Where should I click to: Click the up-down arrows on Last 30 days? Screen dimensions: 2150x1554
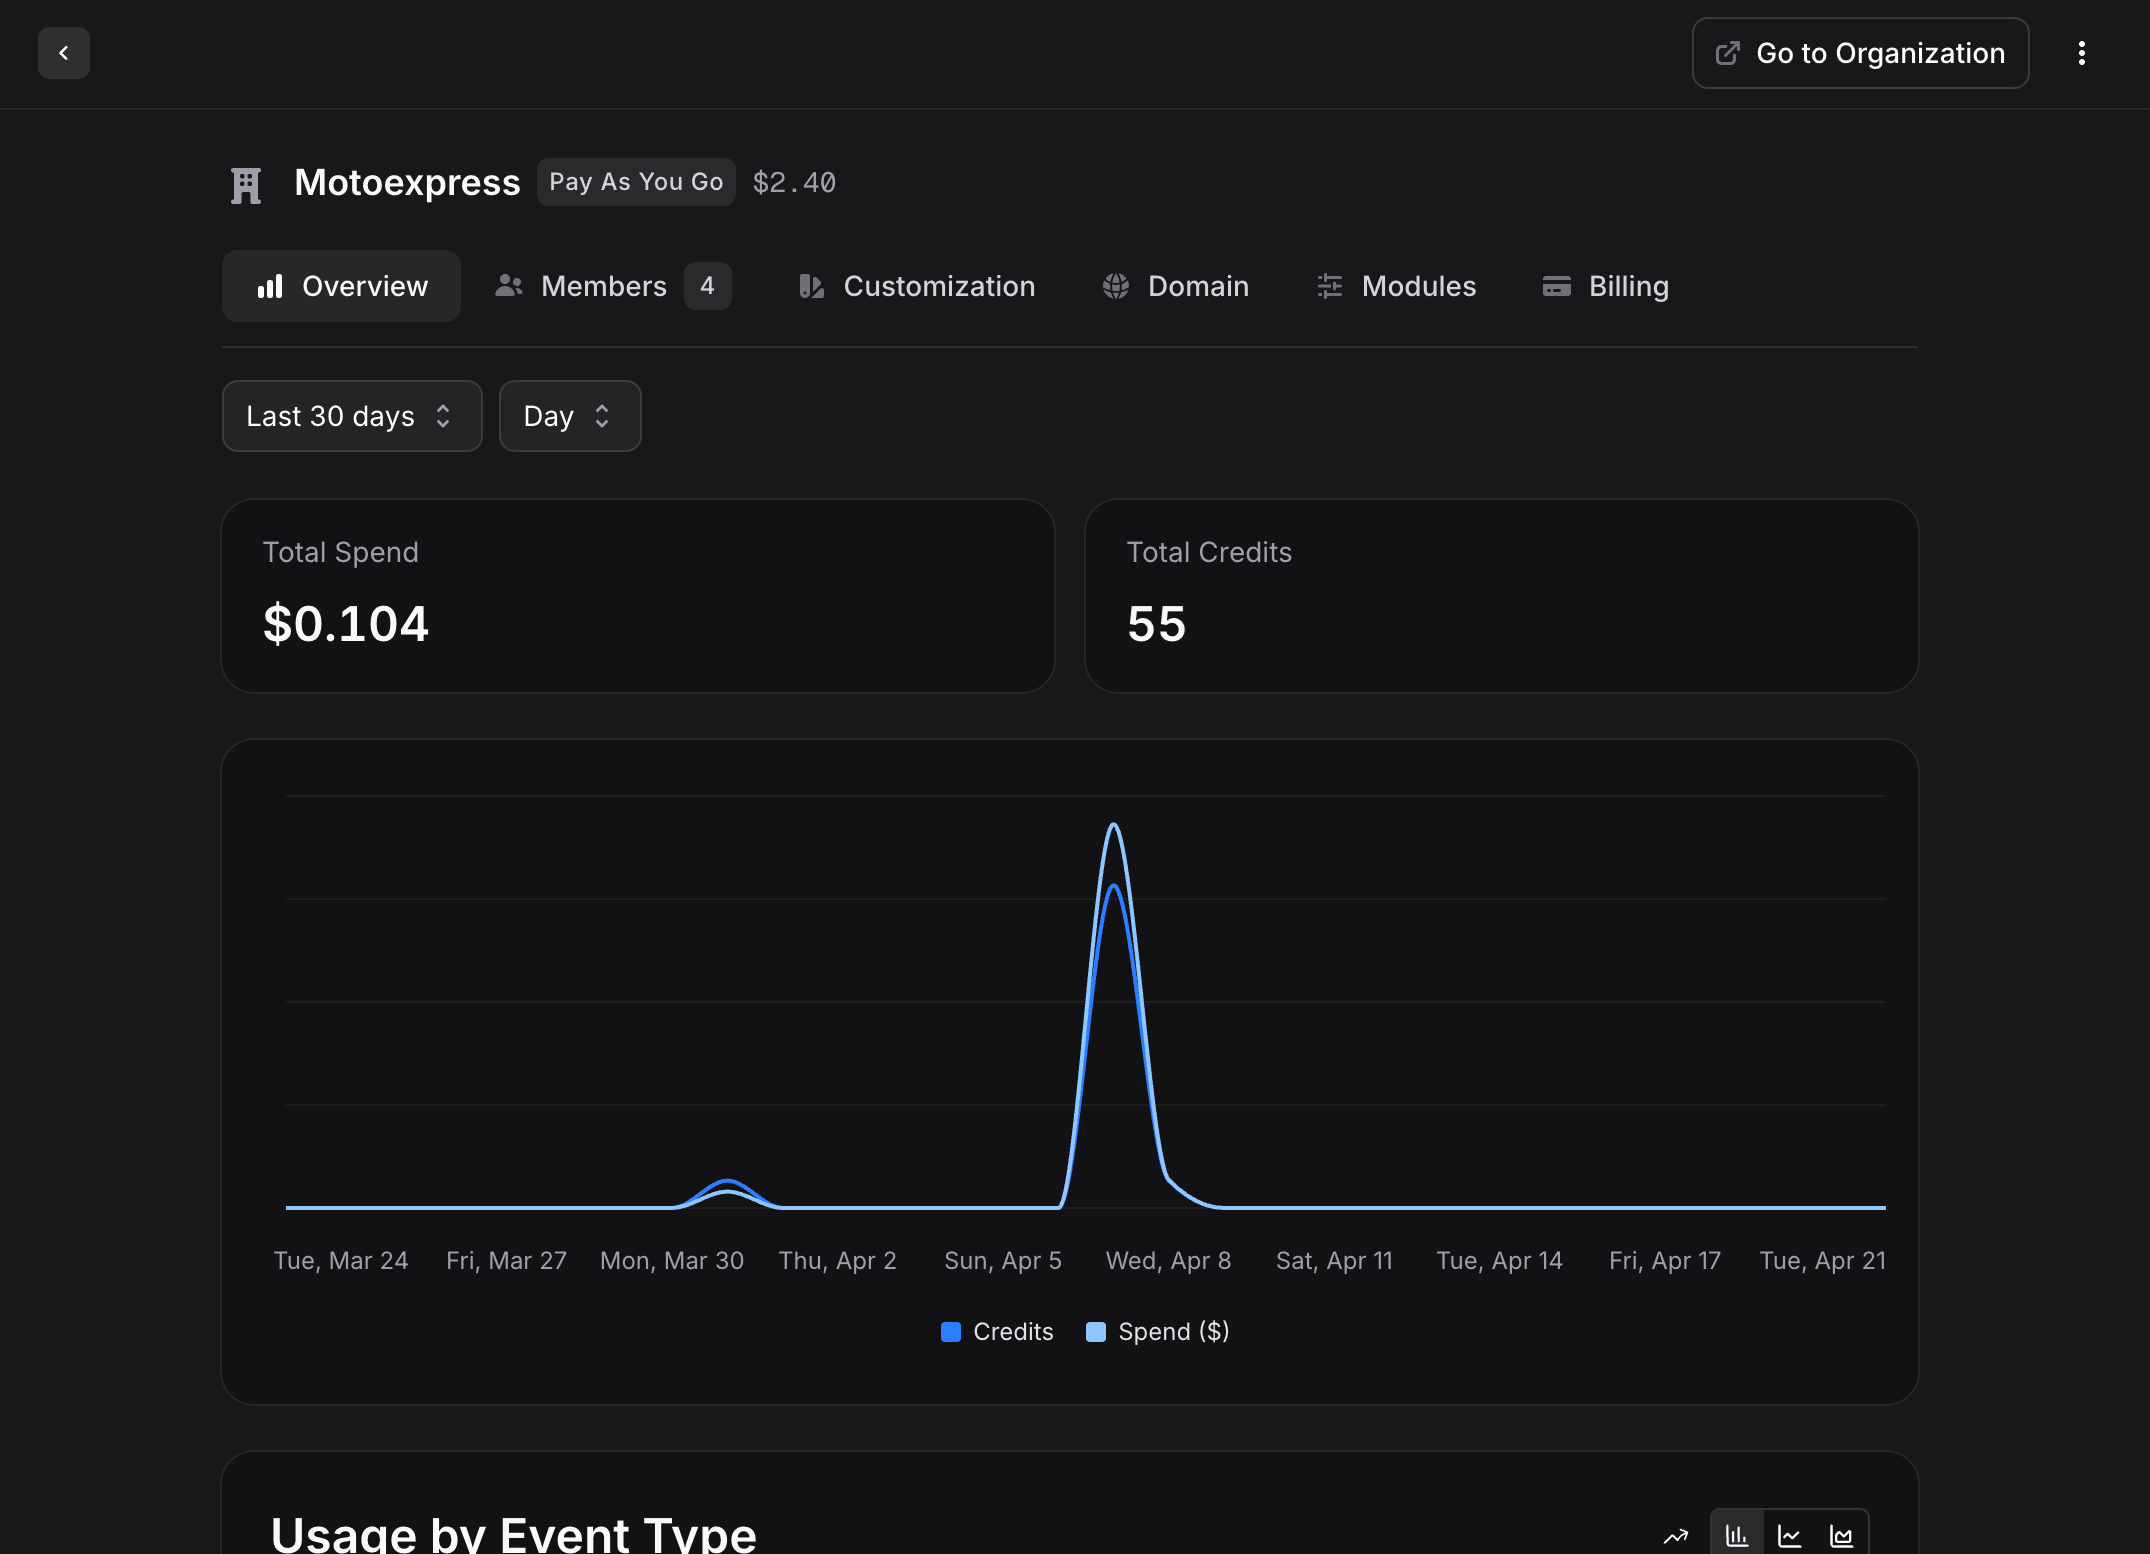pos(443,416)
